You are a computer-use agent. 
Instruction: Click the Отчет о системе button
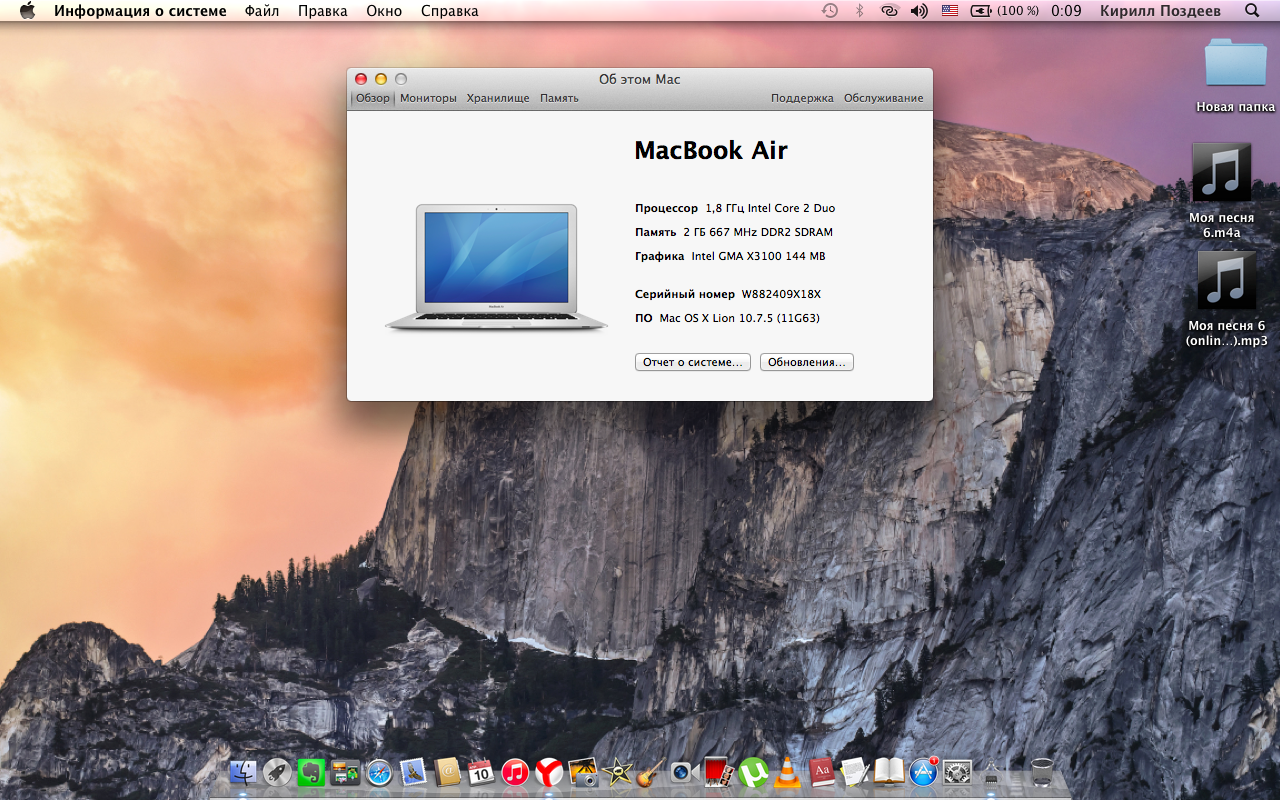[692, 362]
